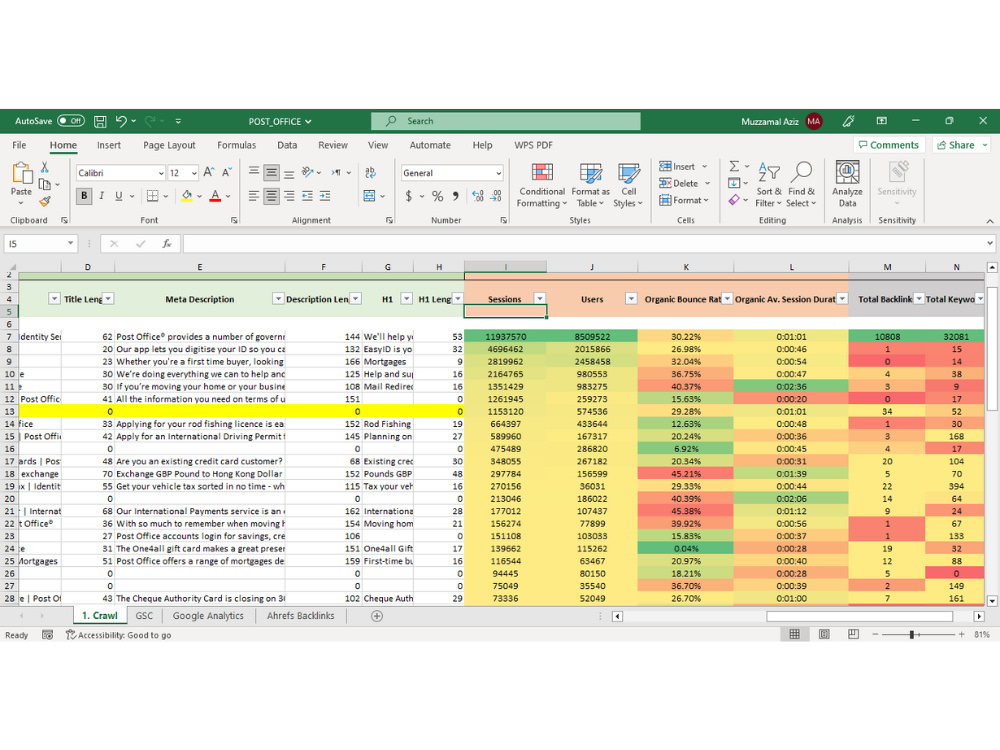Open Sort & Filter menu
The width and height of the screenshot is (1000, 750).
(768, 185)
